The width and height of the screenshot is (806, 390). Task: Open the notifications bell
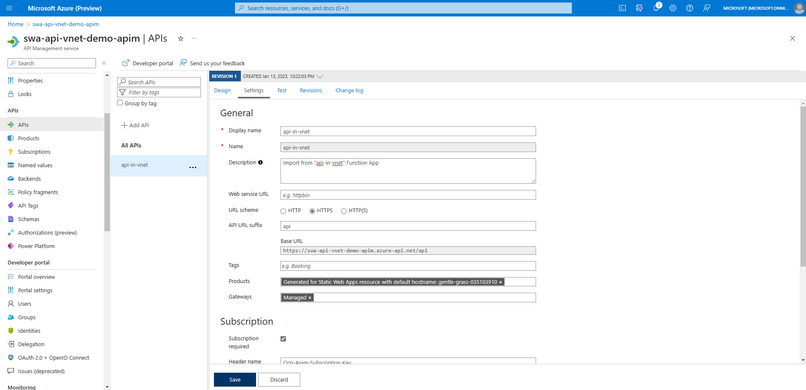[x=656, y=8]
